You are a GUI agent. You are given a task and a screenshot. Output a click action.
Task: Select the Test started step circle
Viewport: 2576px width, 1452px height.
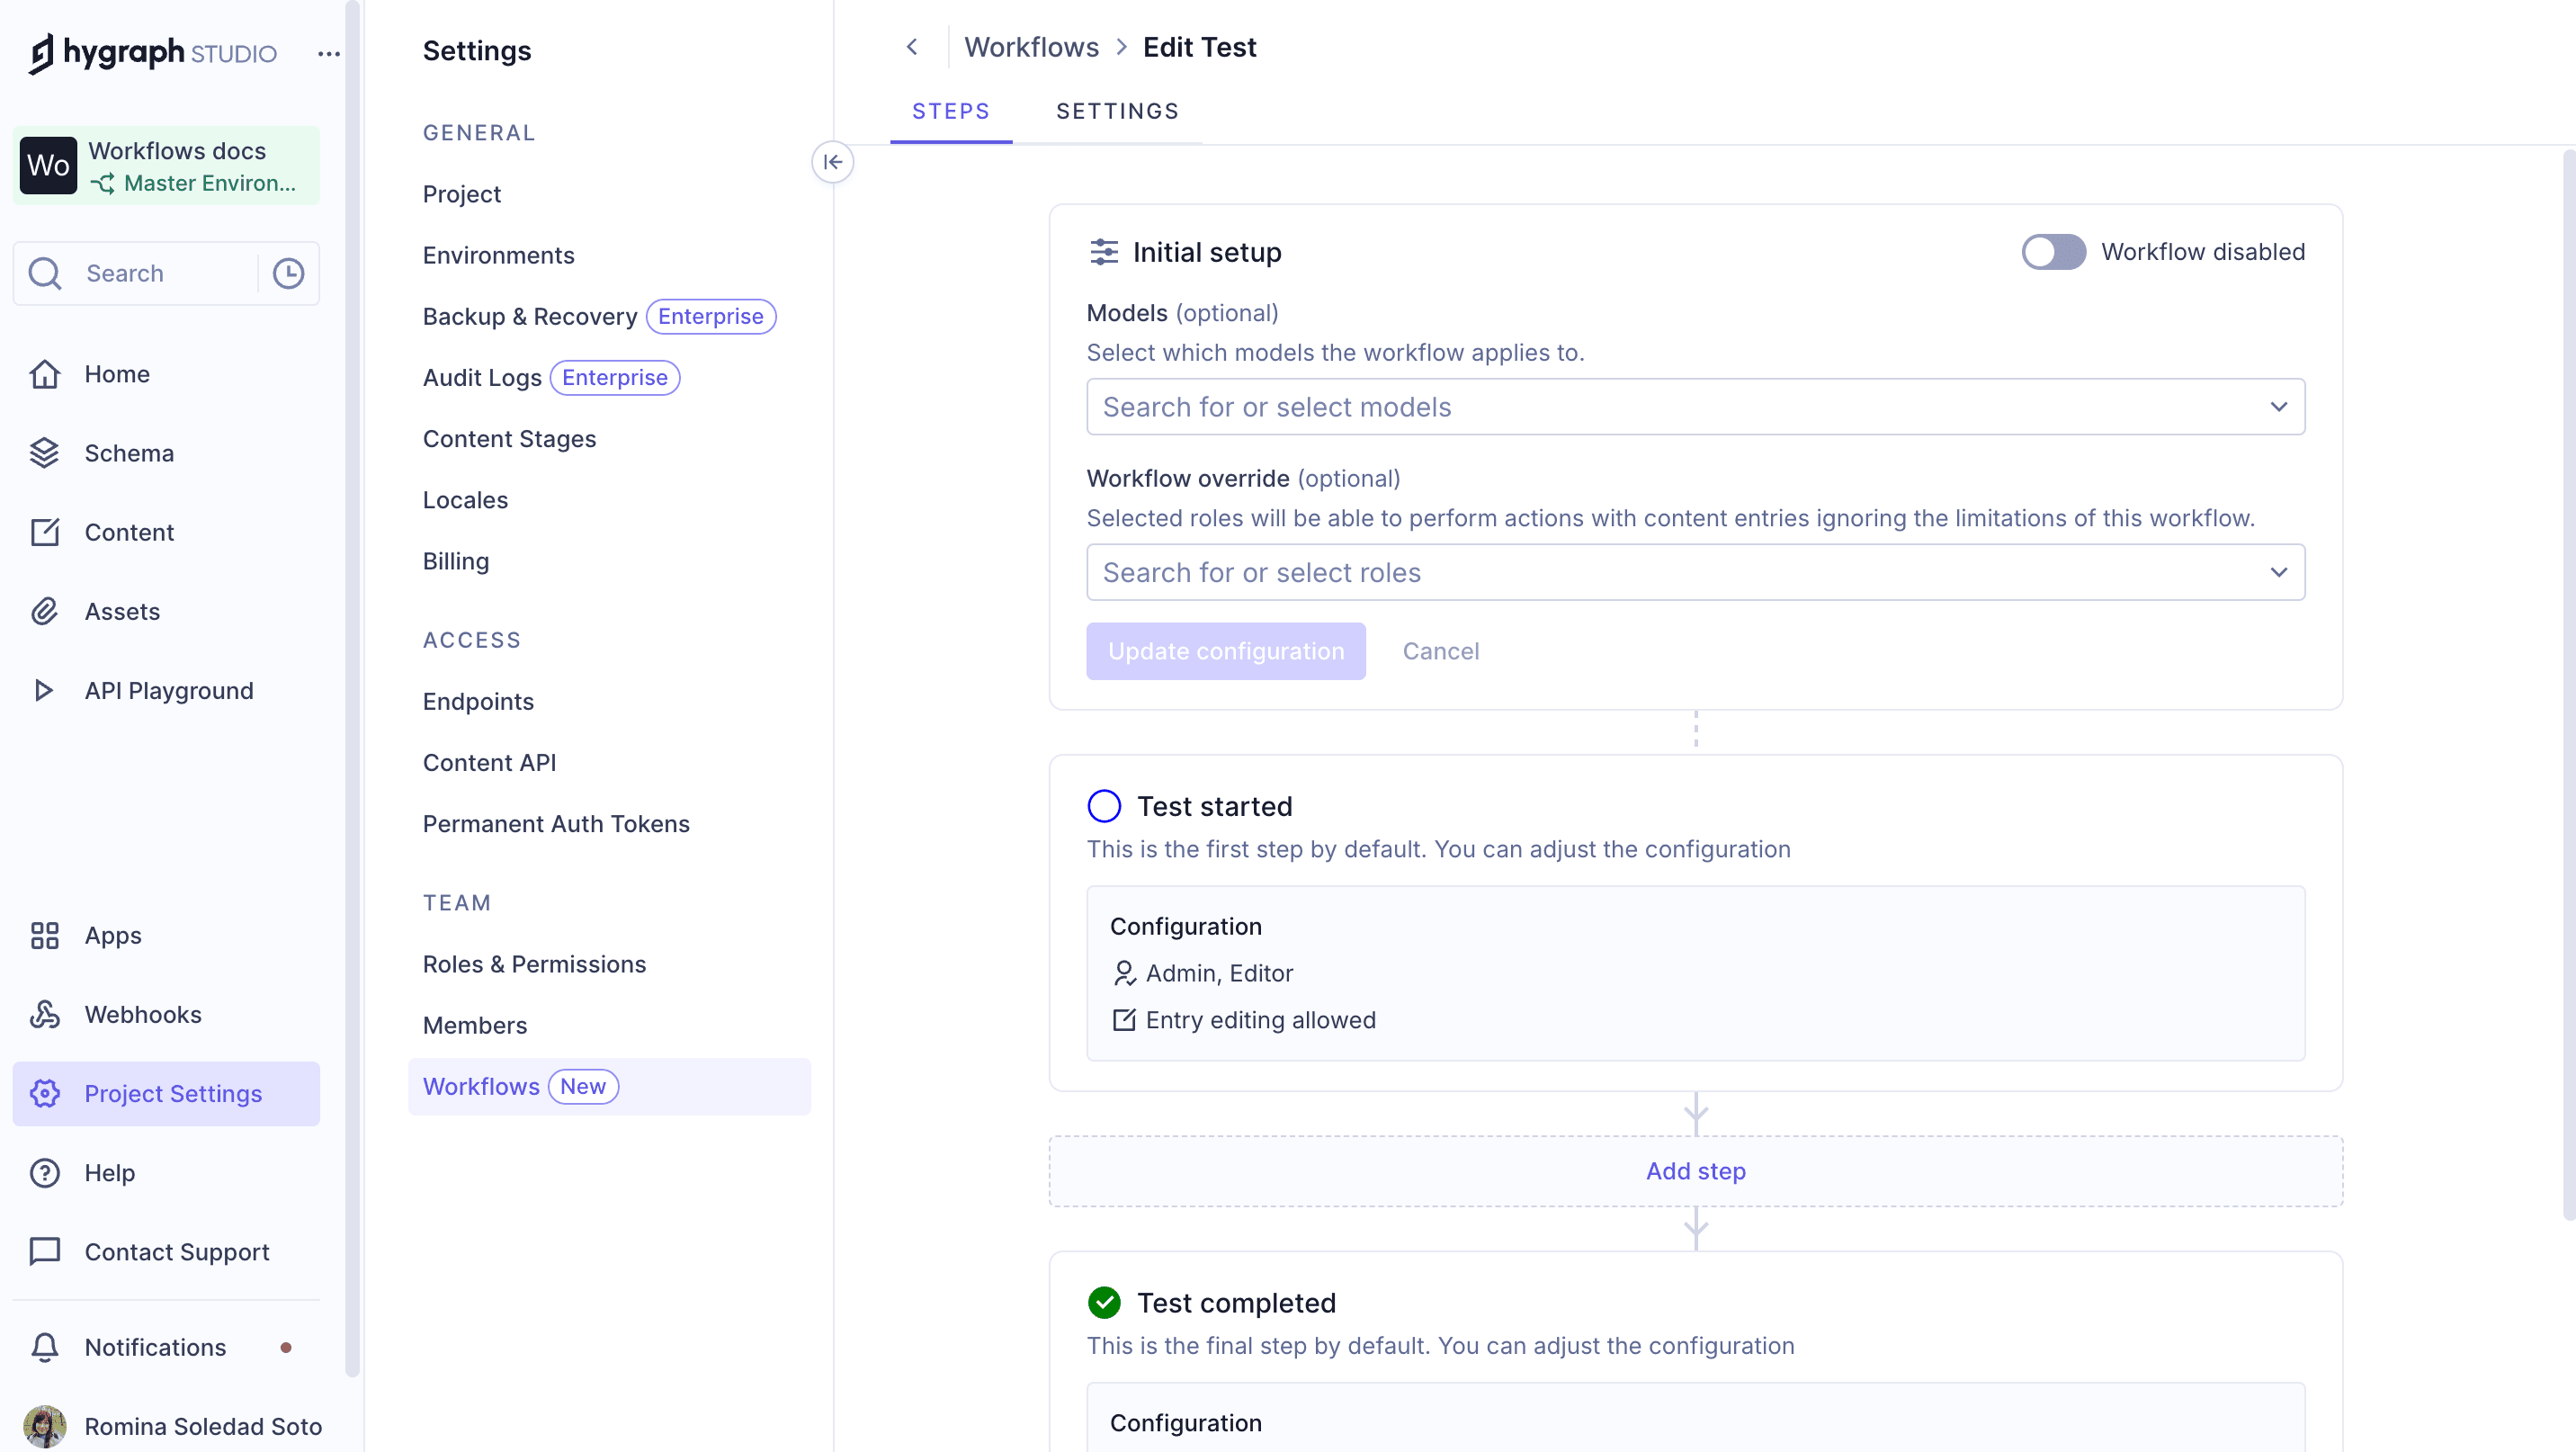1104,806
